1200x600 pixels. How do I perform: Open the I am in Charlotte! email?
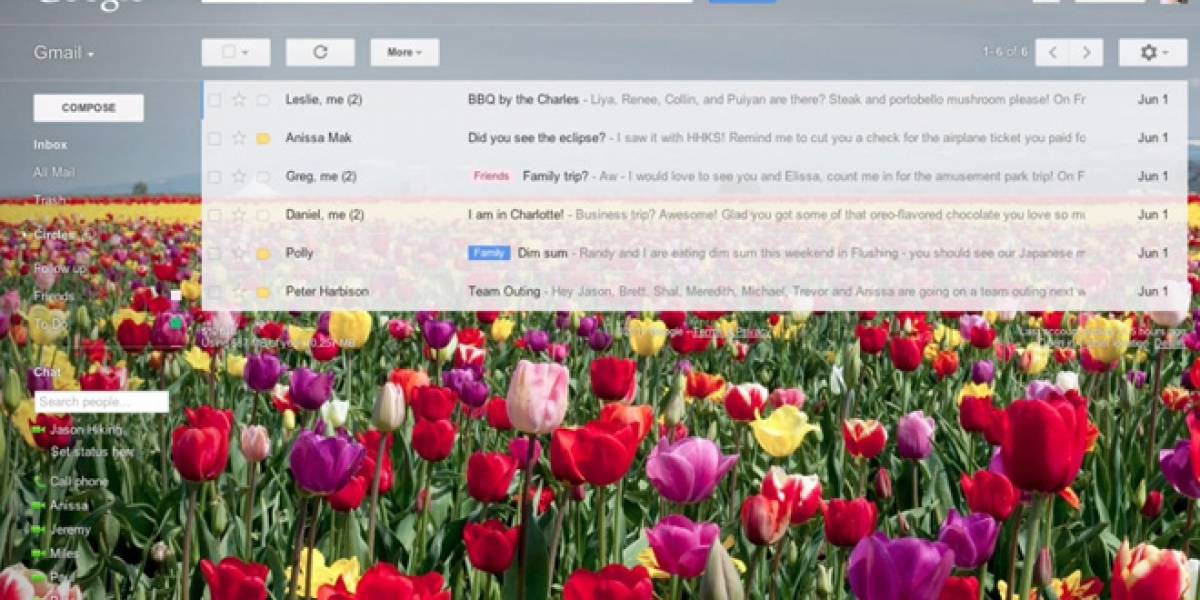[695, 215]
